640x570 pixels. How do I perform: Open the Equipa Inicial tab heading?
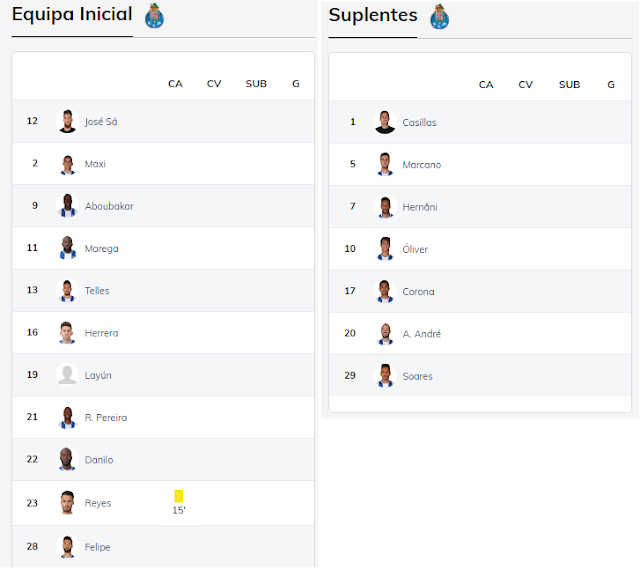pyautogui.click(x=72, y=15)
